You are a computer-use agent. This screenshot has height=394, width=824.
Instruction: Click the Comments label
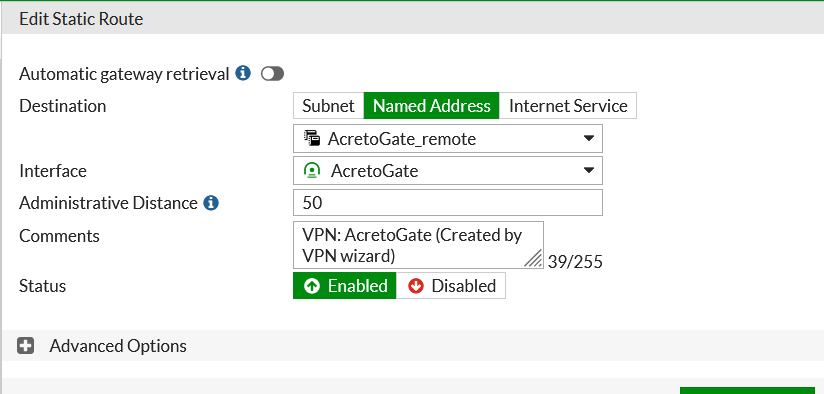[59, 236]
